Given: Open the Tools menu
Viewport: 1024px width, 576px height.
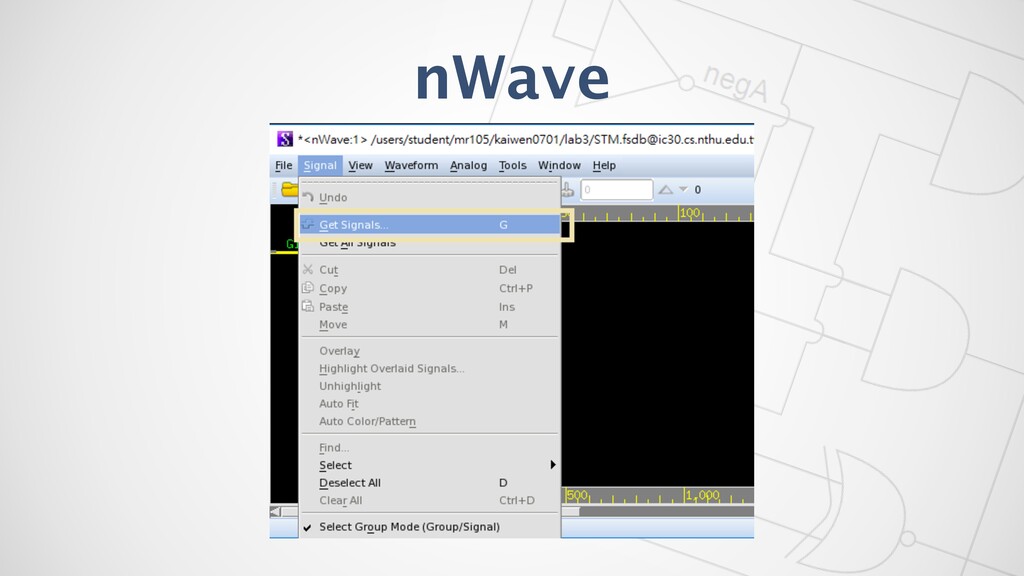Looking at the screenshot, I should coord(512,165).
